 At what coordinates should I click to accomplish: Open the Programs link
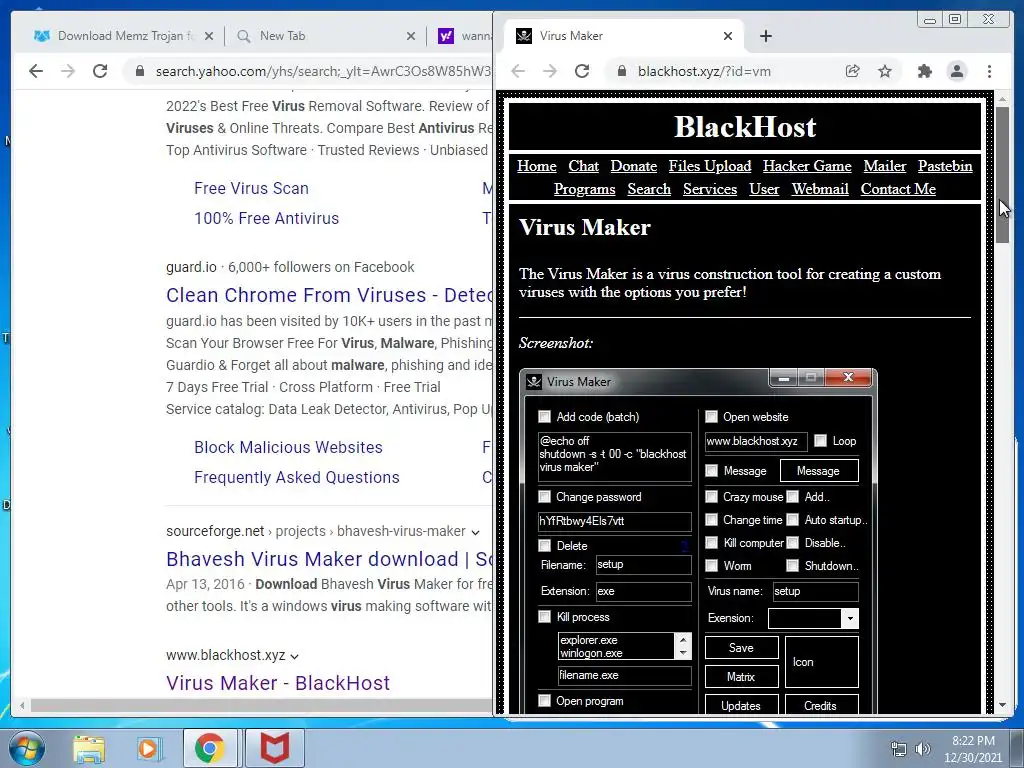click(584, 189)
